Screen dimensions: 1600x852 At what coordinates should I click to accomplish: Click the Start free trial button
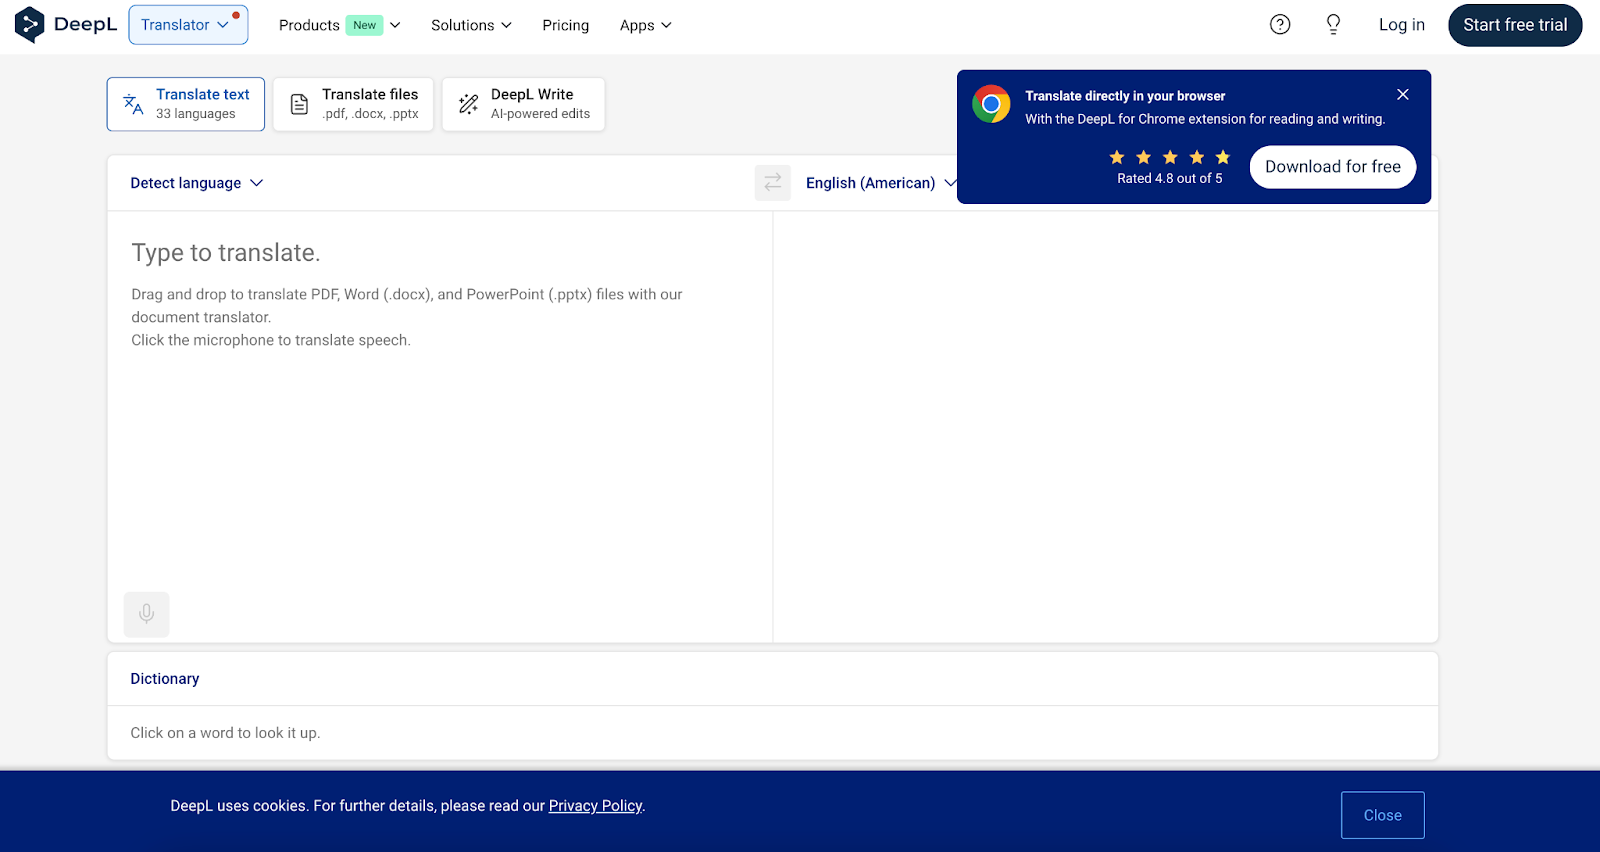tap(1515, 25)
